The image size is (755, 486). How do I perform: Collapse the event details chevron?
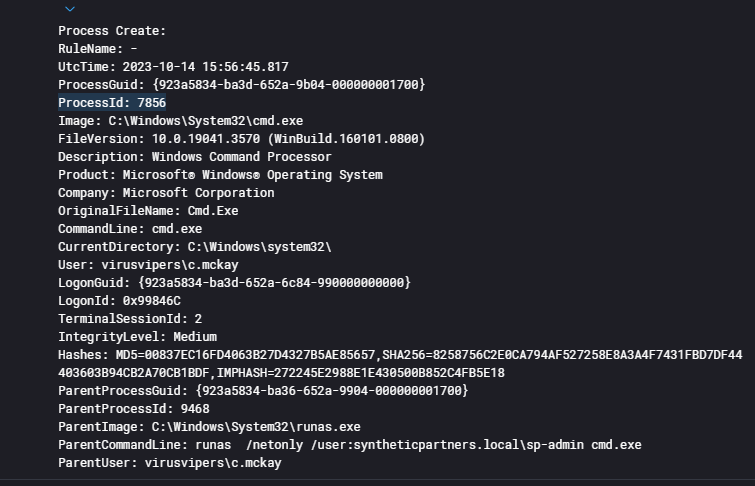coord(69,9)
